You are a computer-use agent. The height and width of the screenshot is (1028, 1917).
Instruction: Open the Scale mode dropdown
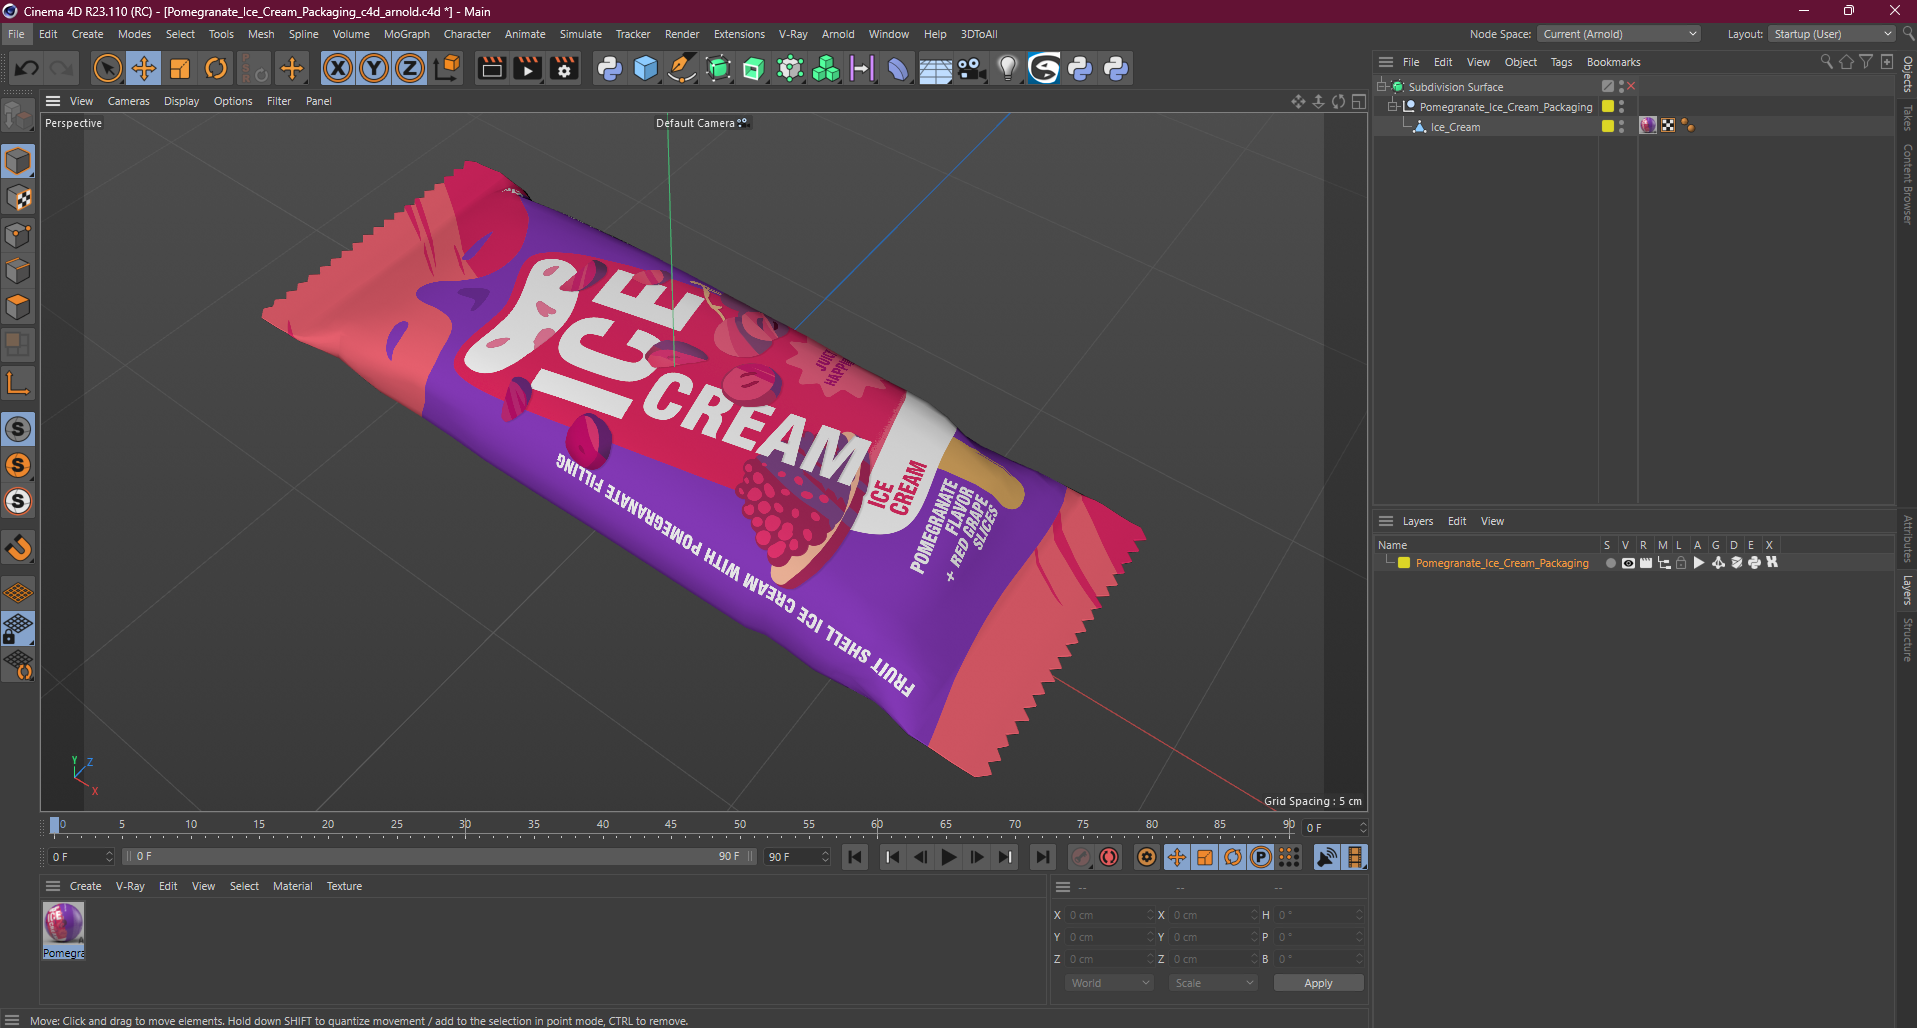(1214, 983)
